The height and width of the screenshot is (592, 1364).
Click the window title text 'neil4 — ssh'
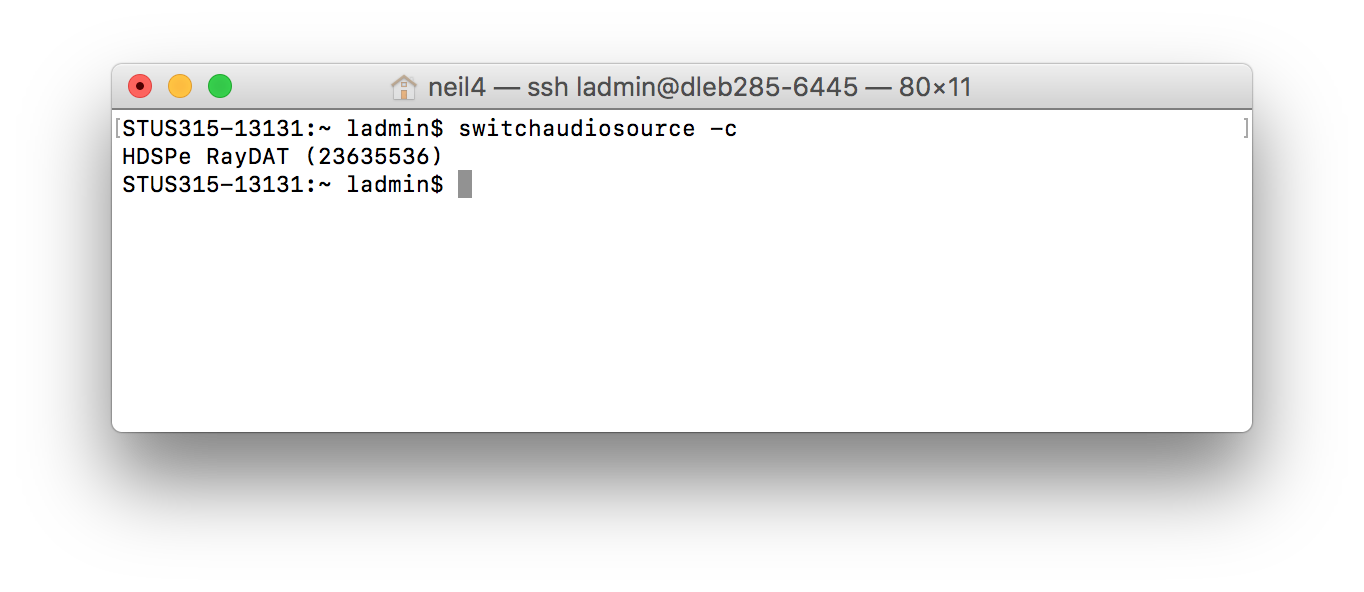(x=497, y=88)
